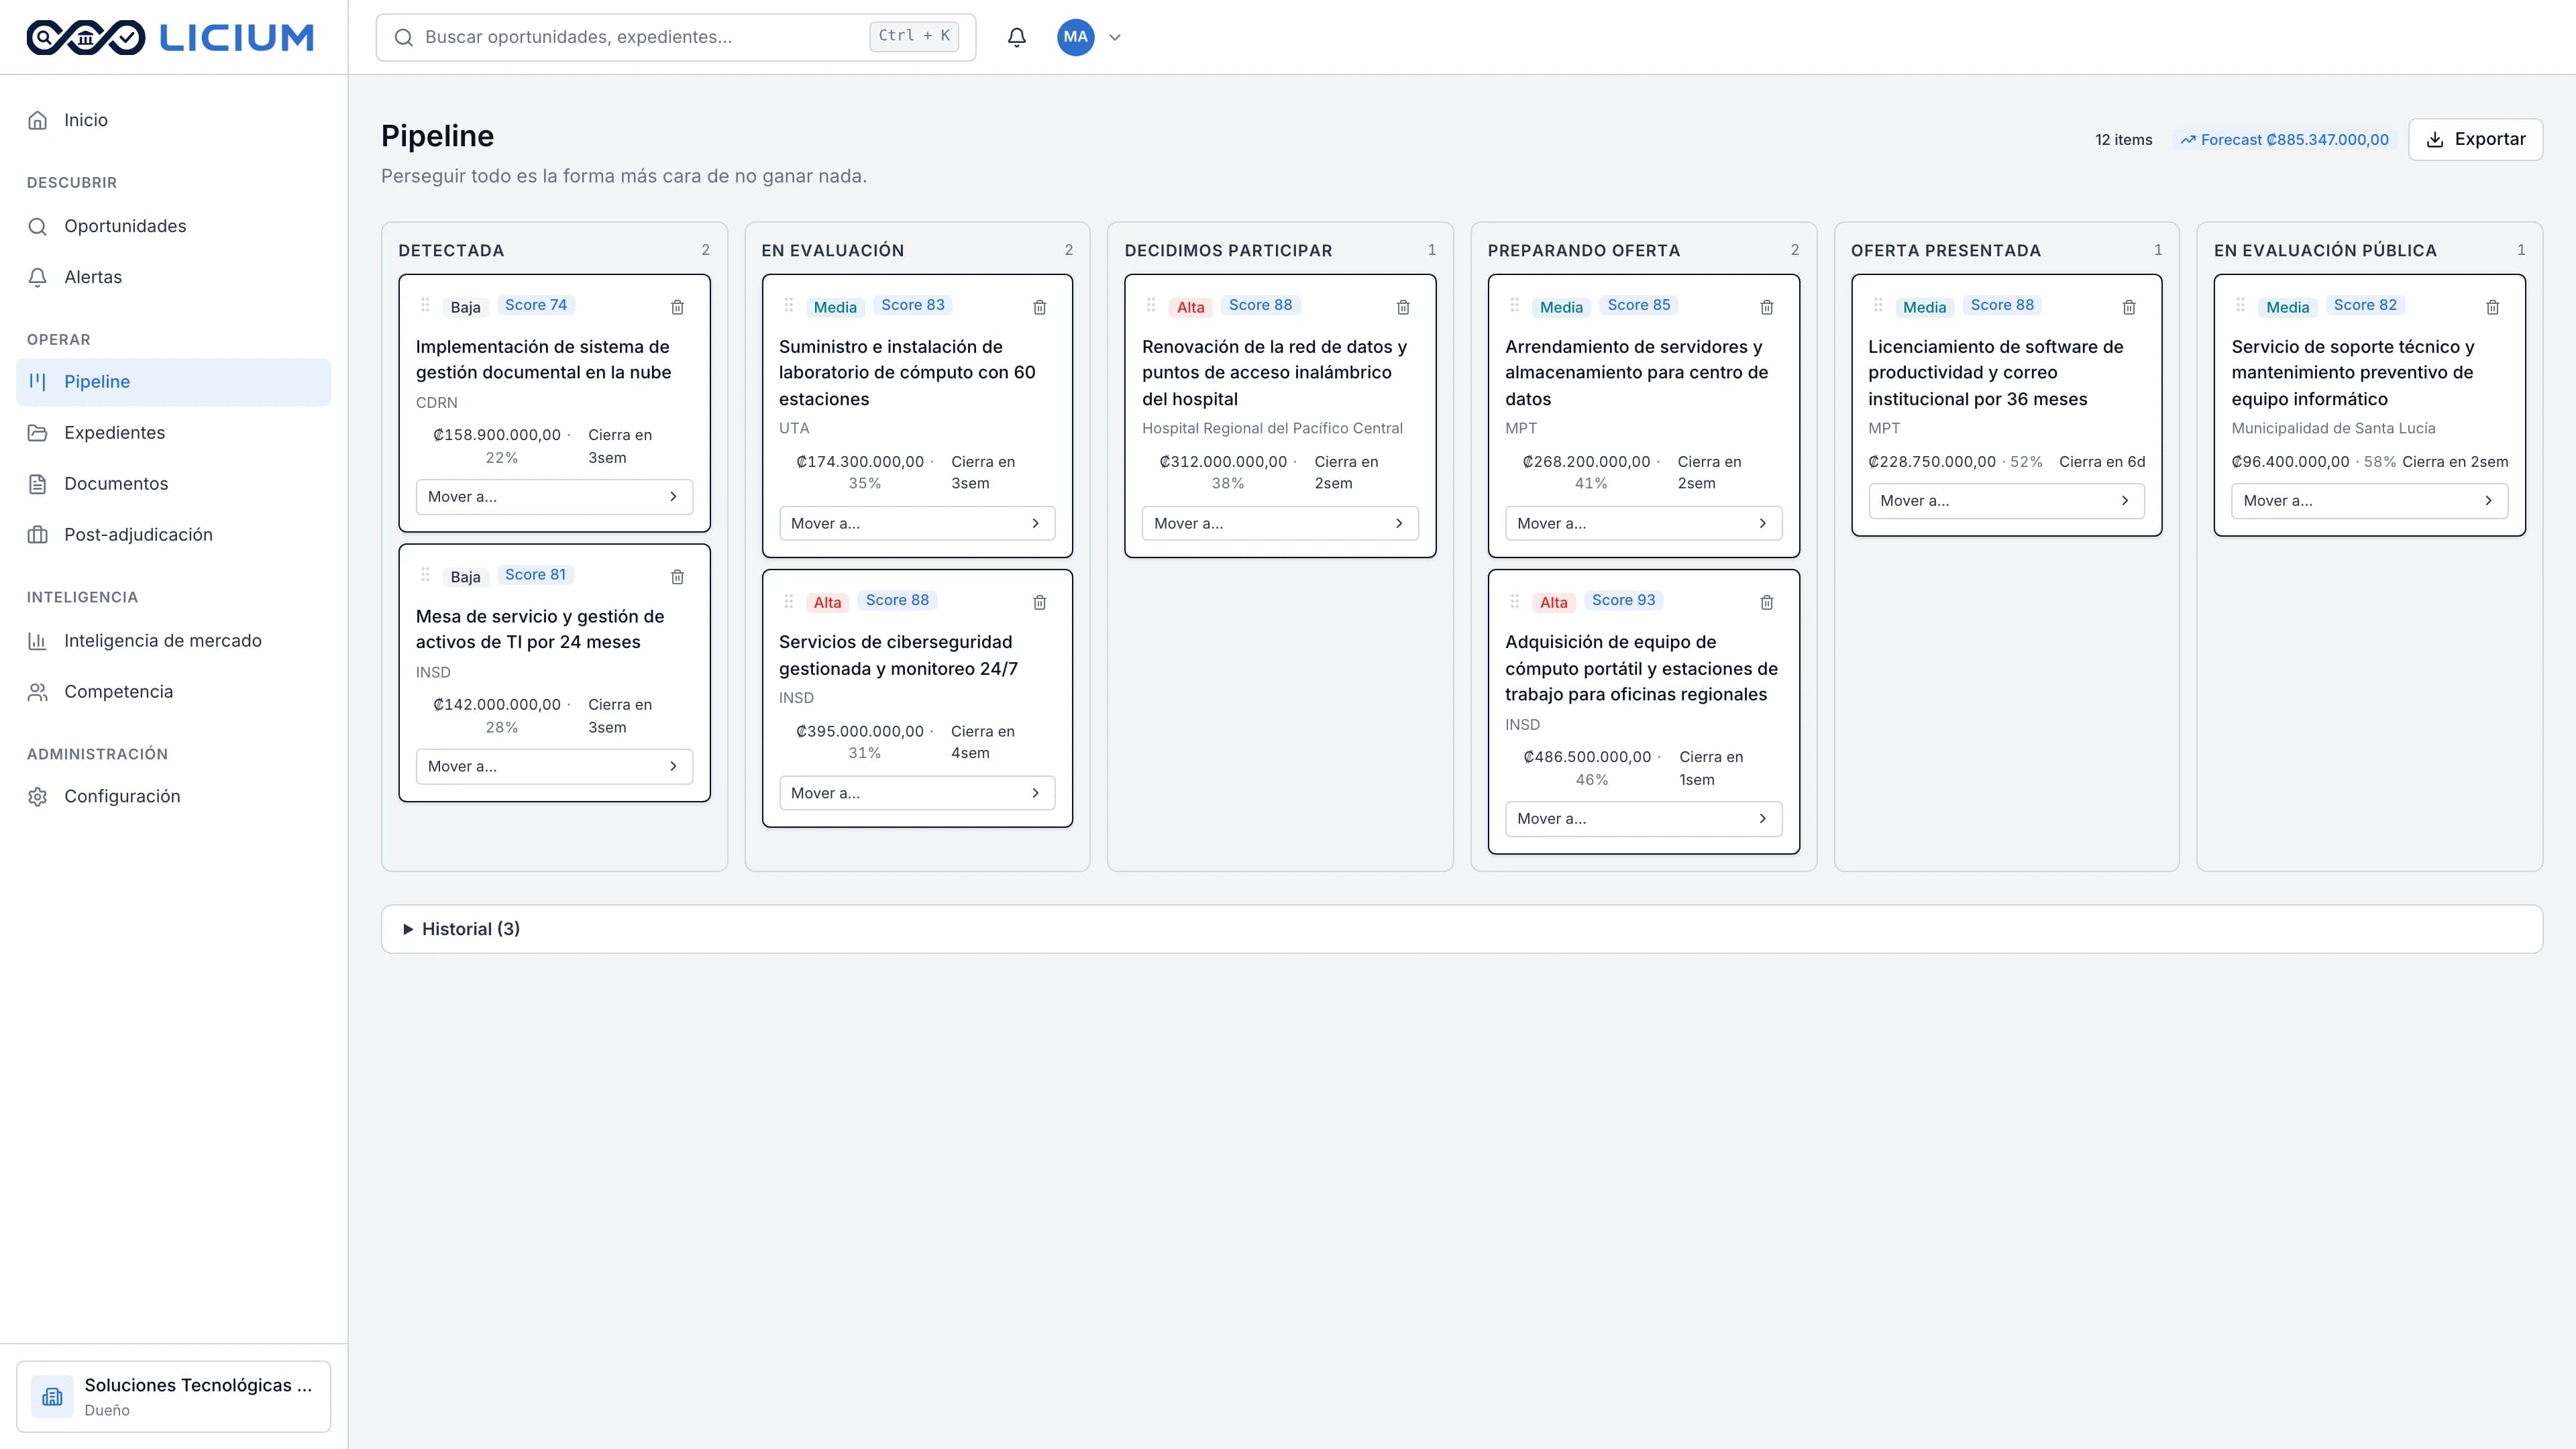The image size is (2576, 1449).
Task: Click the Alta priority tag on Renovación card
Action: pos(1190,307)
